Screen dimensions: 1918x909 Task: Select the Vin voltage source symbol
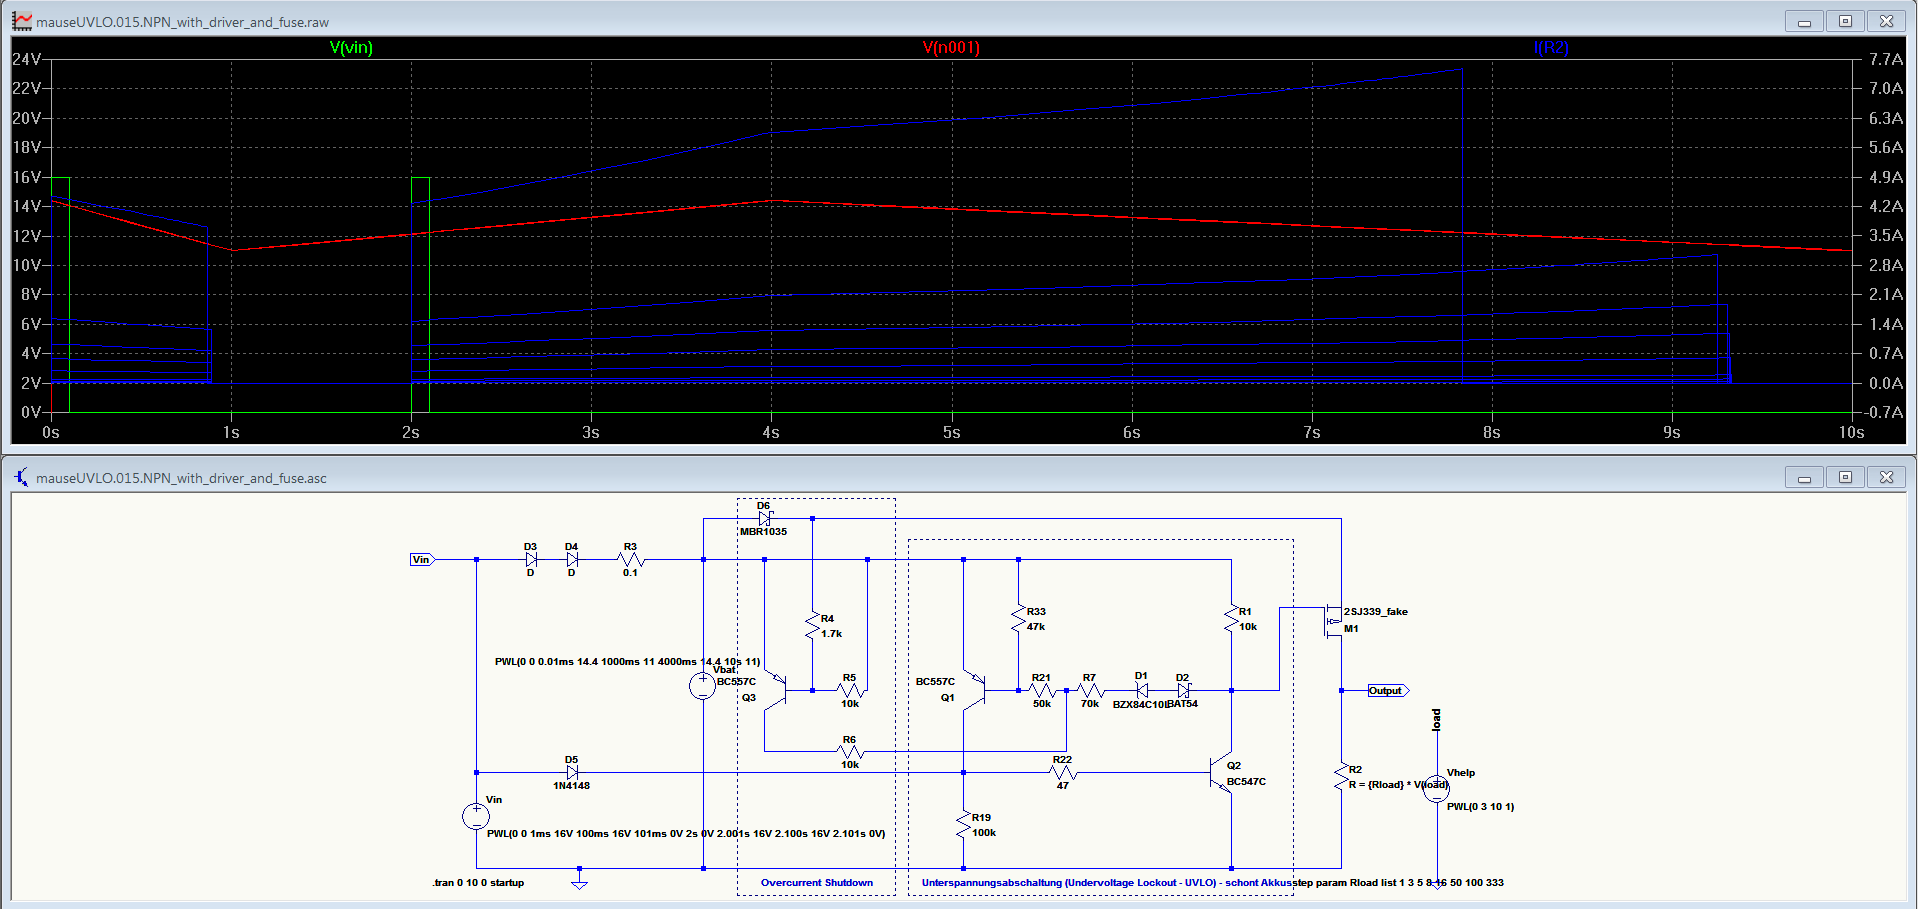pos(476,816)
